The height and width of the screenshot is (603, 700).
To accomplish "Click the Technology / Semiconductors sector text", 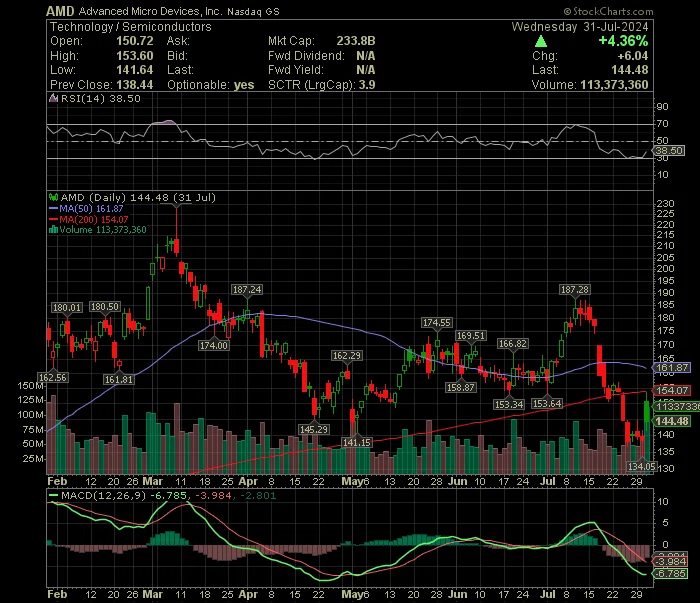I will click(x=130, y=27).
